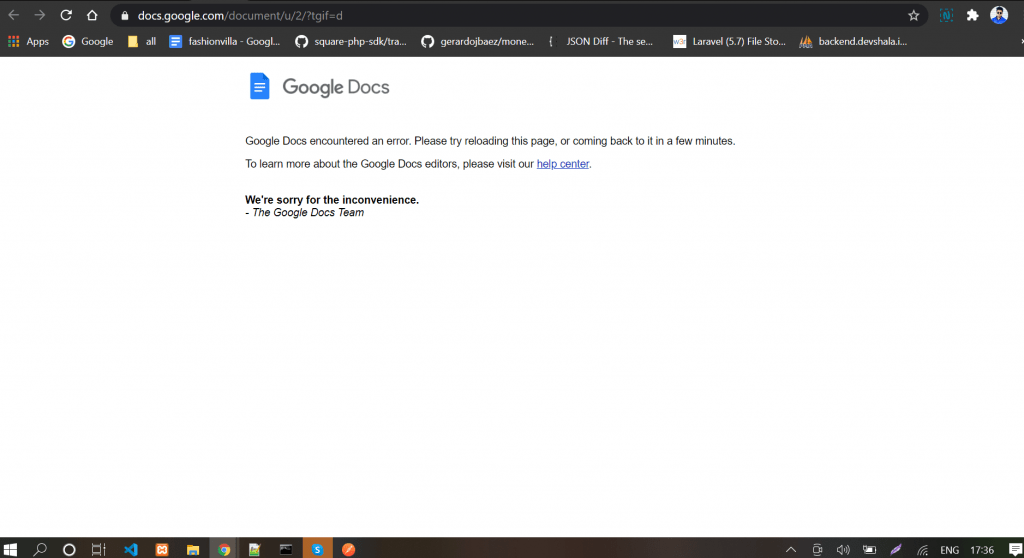Viewport: 1024px width, 558px height.
Task: Switch the ENG input language
Action: (x=950, y=550)
